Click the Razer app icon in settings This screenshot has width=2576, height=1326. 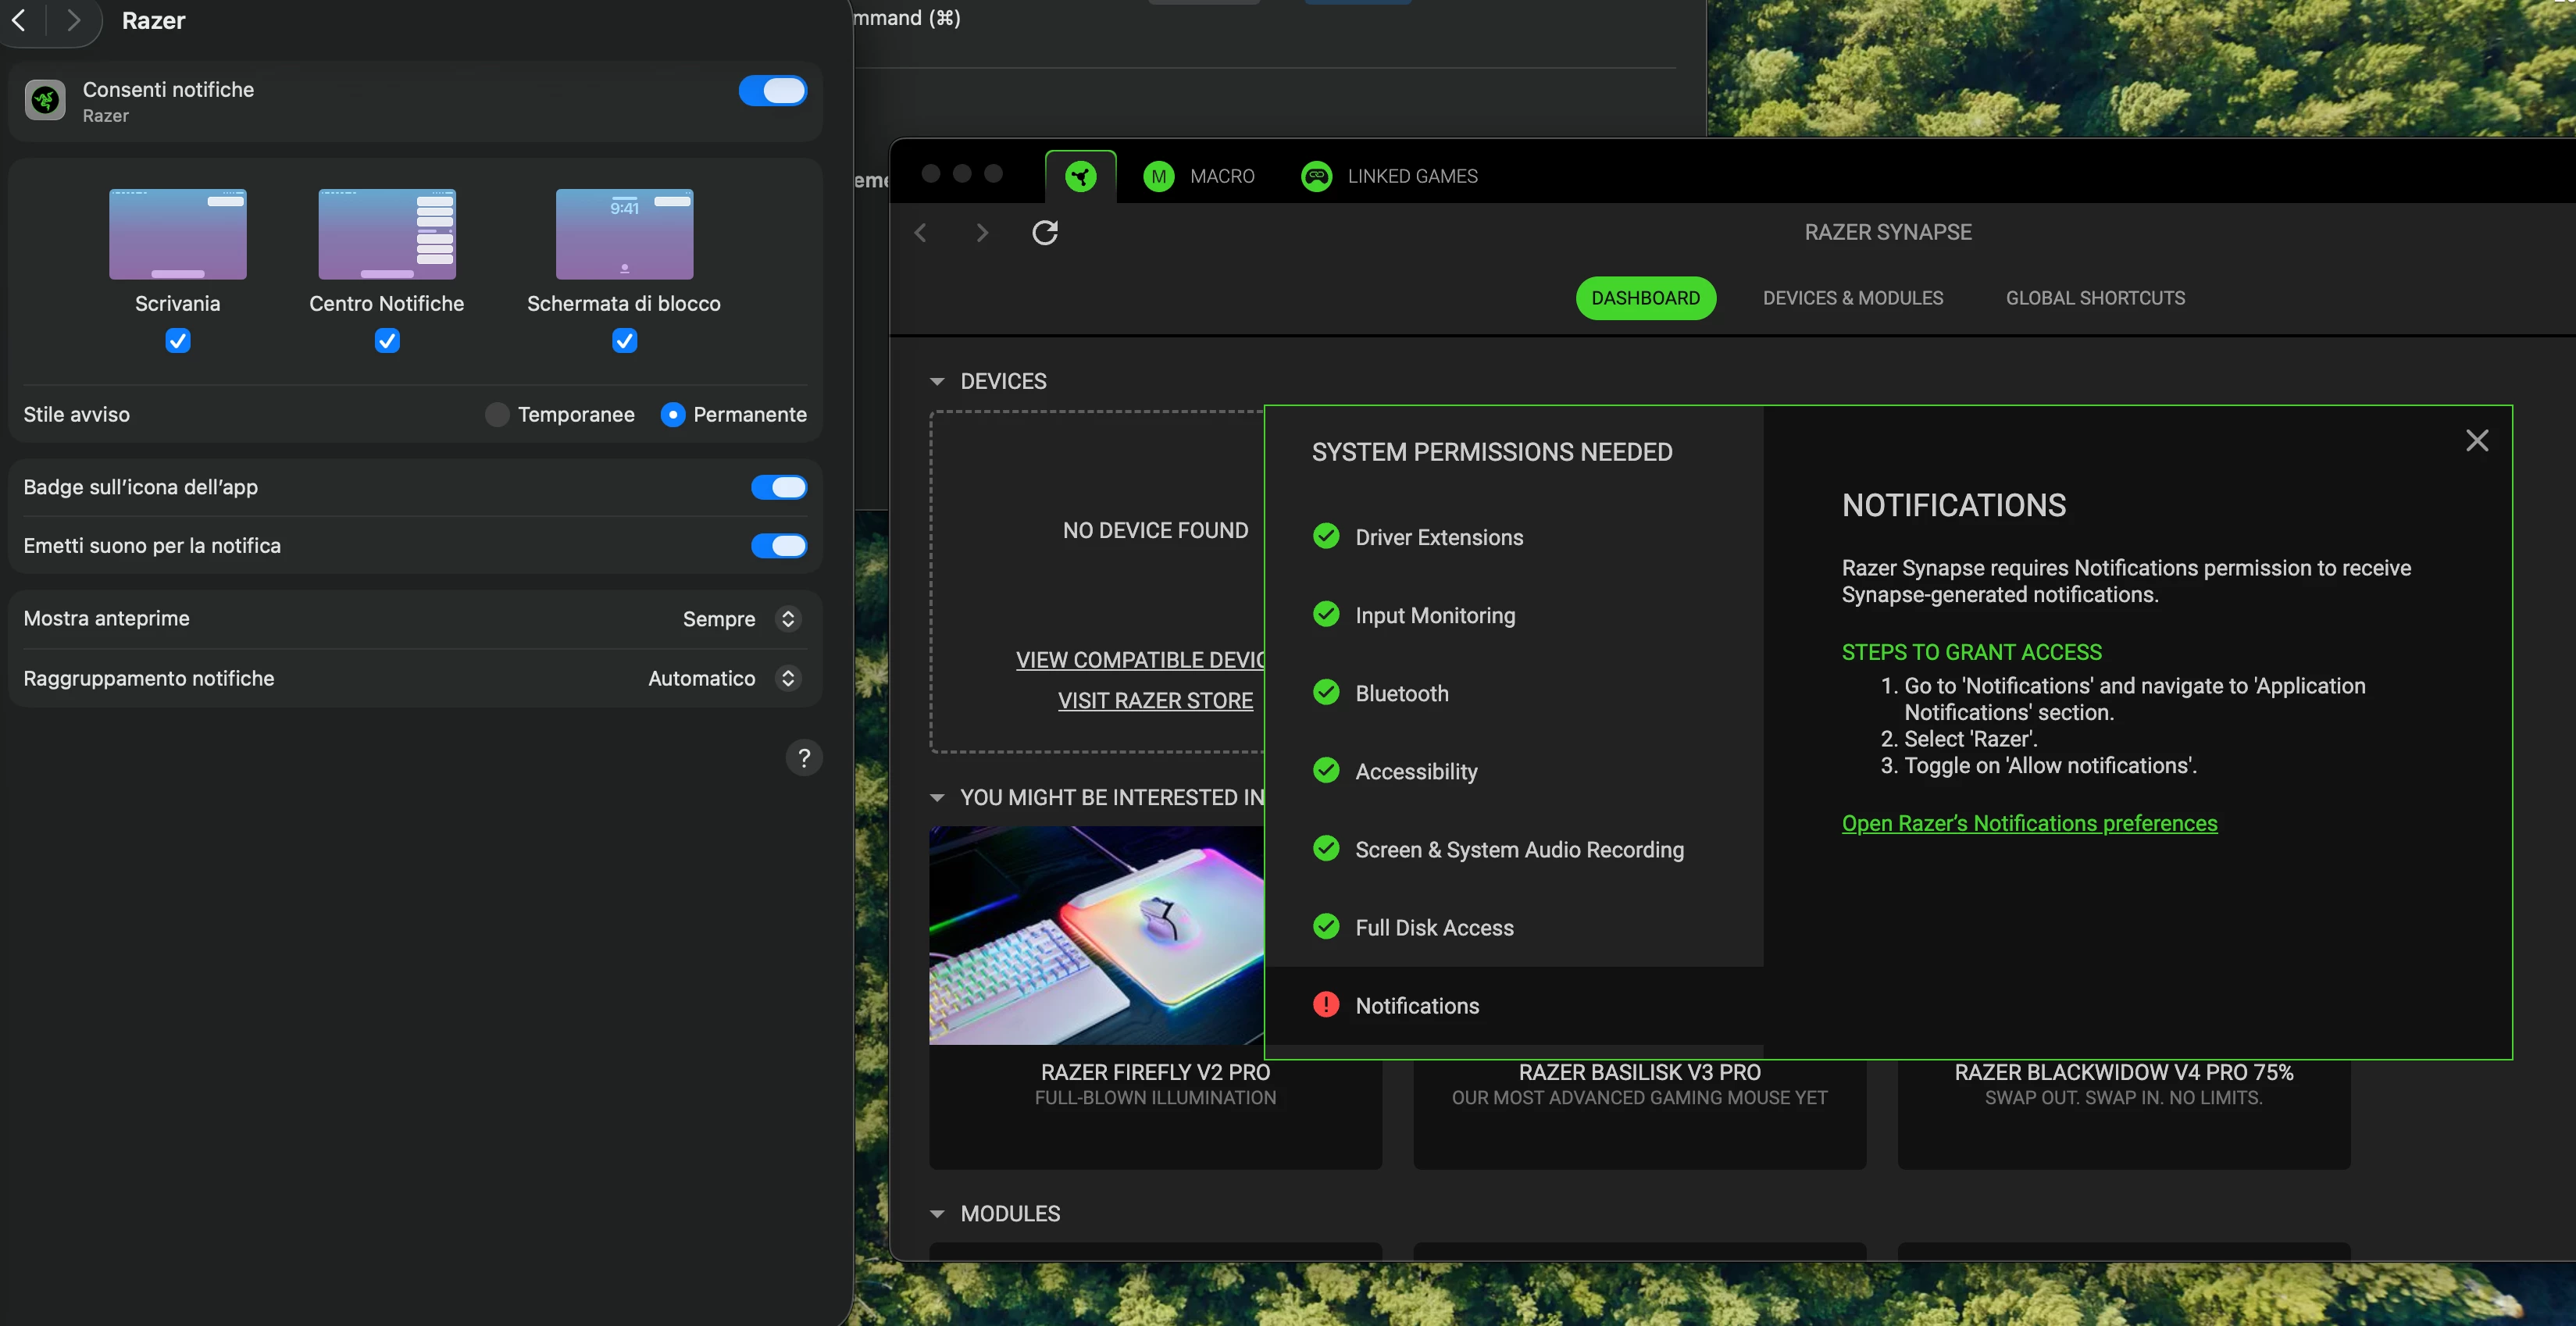pyautogui.click(x=45, y=100)
